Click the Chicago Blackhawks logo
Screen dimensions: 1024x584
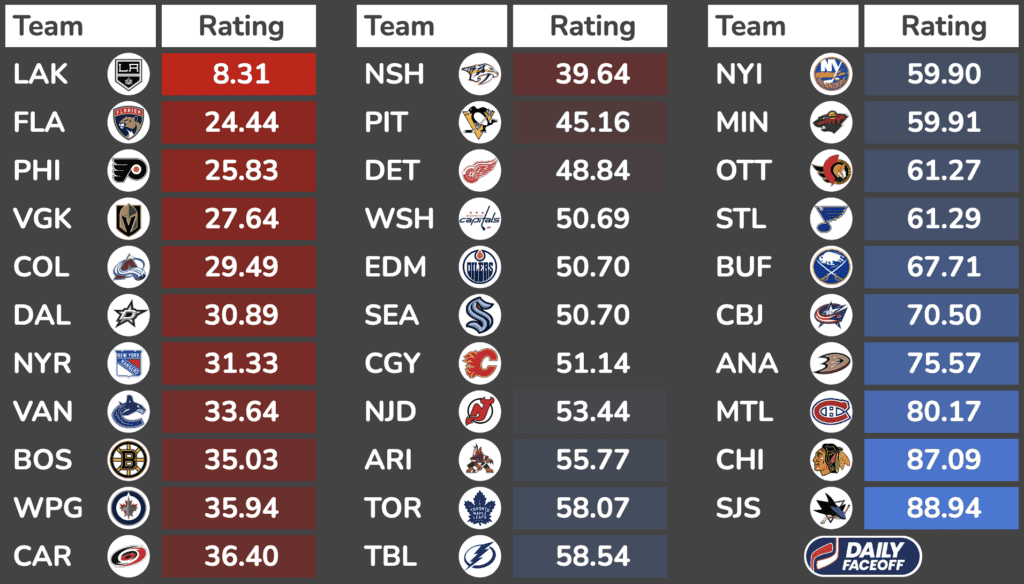tap(831, 460)
